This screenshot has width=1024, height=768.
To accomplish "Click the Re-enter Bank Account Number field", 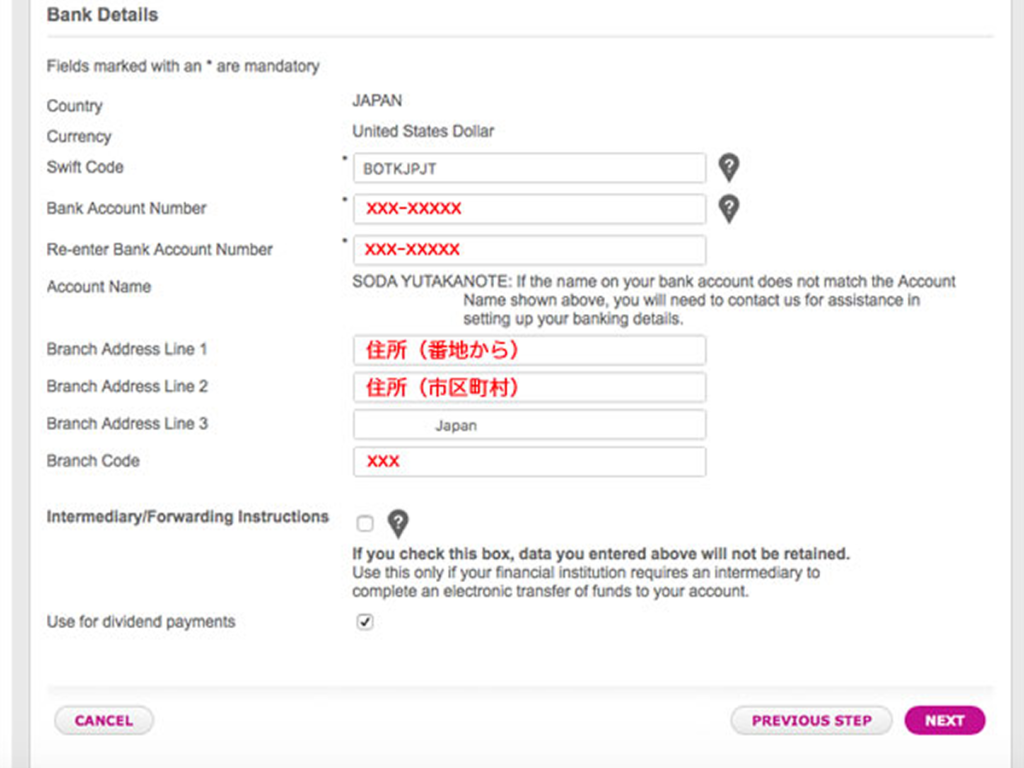I will click(x=529, y=249).
